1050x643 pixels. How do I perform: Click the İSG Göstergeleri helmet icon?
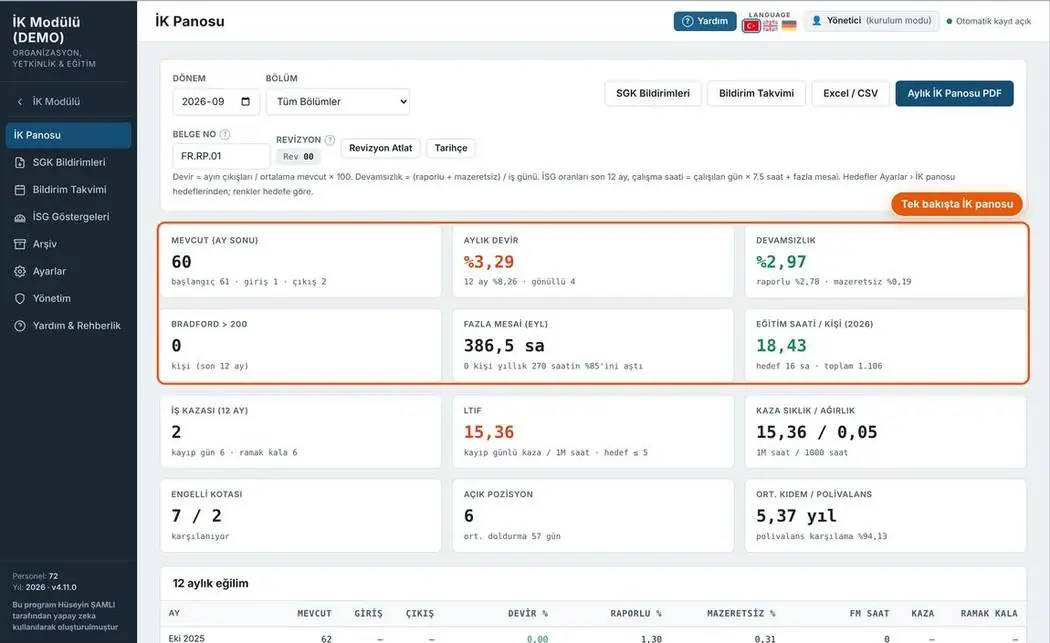click(x=20, y=217)
